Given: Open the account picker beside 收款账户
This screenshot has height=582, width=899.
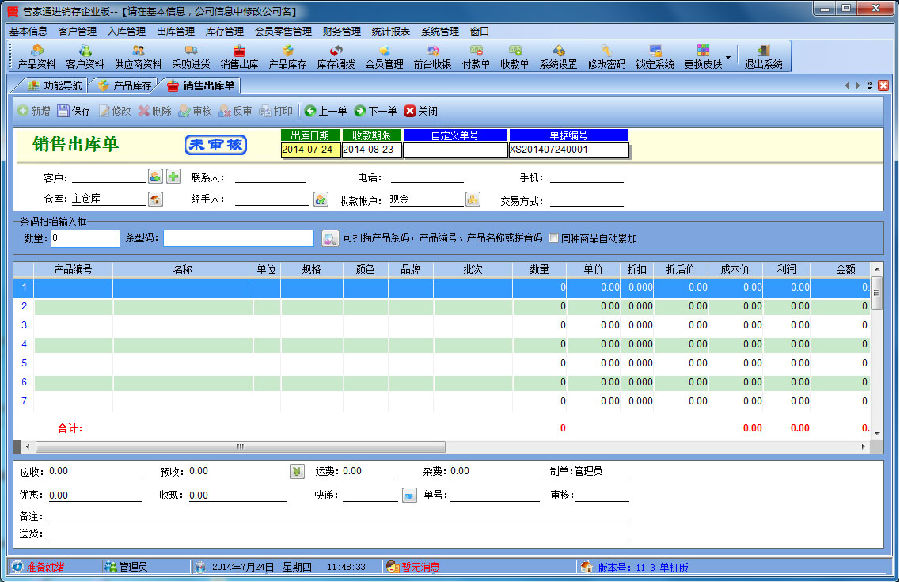Looking at the screenshot, I should tap(472, 199).
